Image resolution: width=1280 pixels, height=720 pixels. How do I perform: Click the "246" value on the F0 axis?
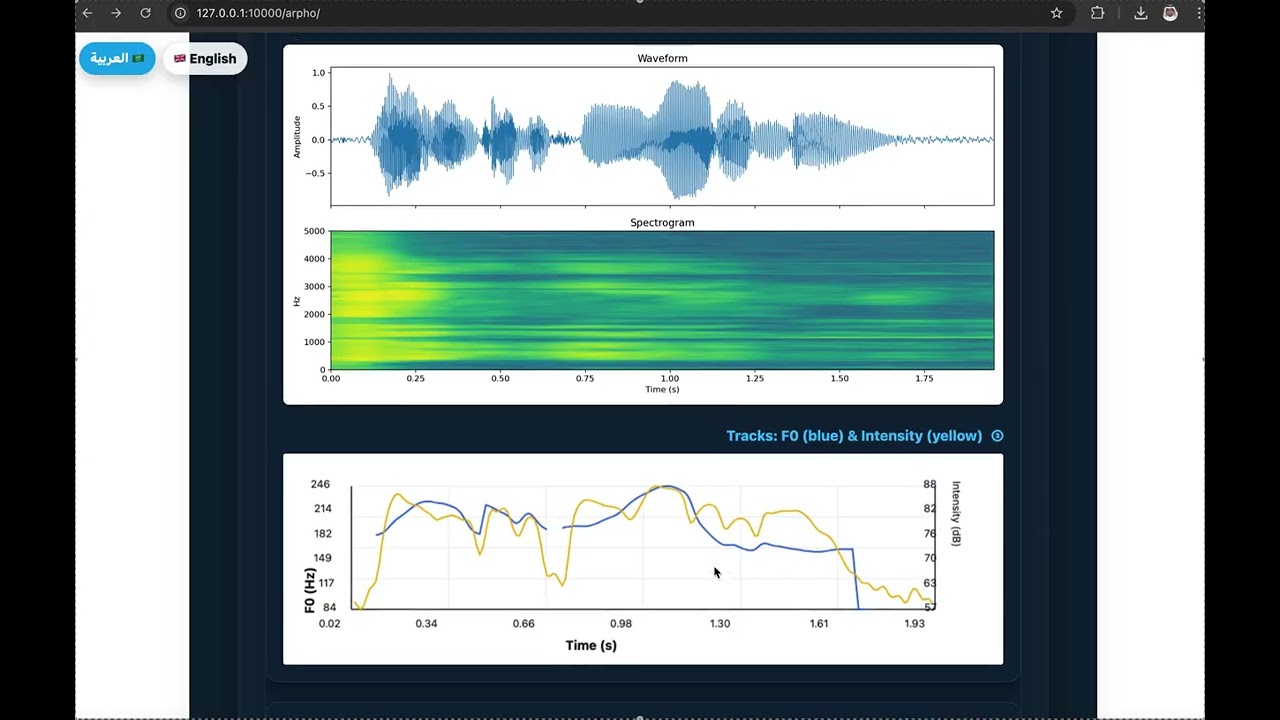coord(320,484)
